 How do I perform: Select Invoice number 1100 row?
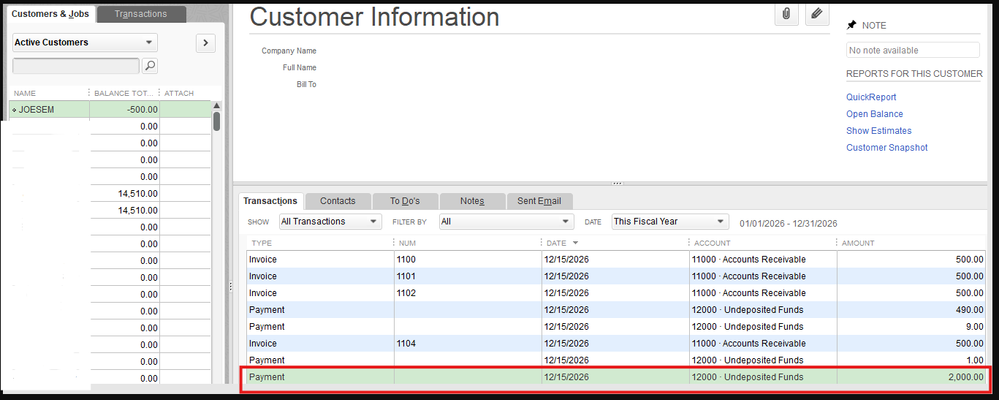(617, 260)
